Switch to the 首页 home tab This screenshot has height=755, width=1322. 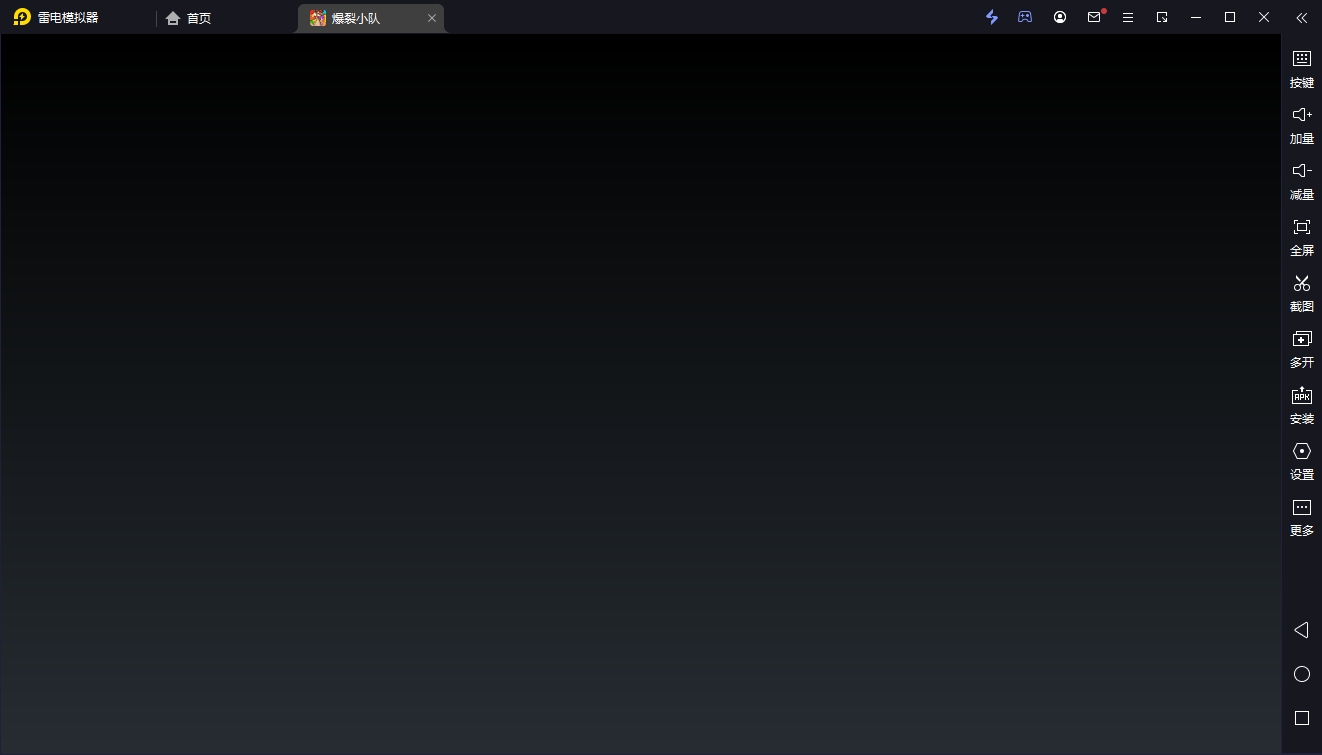(x=189, y=18)
